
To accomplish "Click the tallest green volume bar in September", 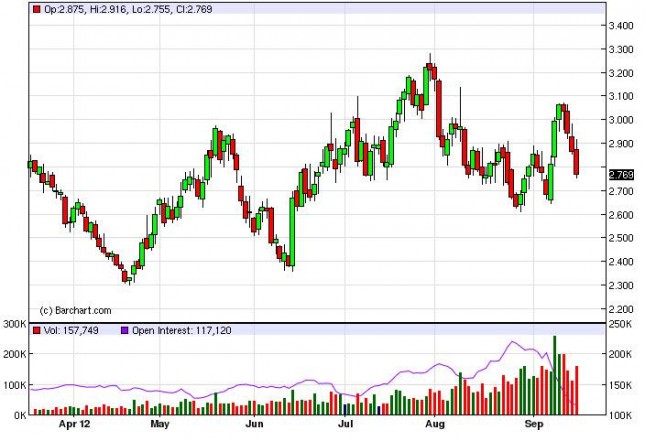I will pyautogui.click(x=555, y=375).
